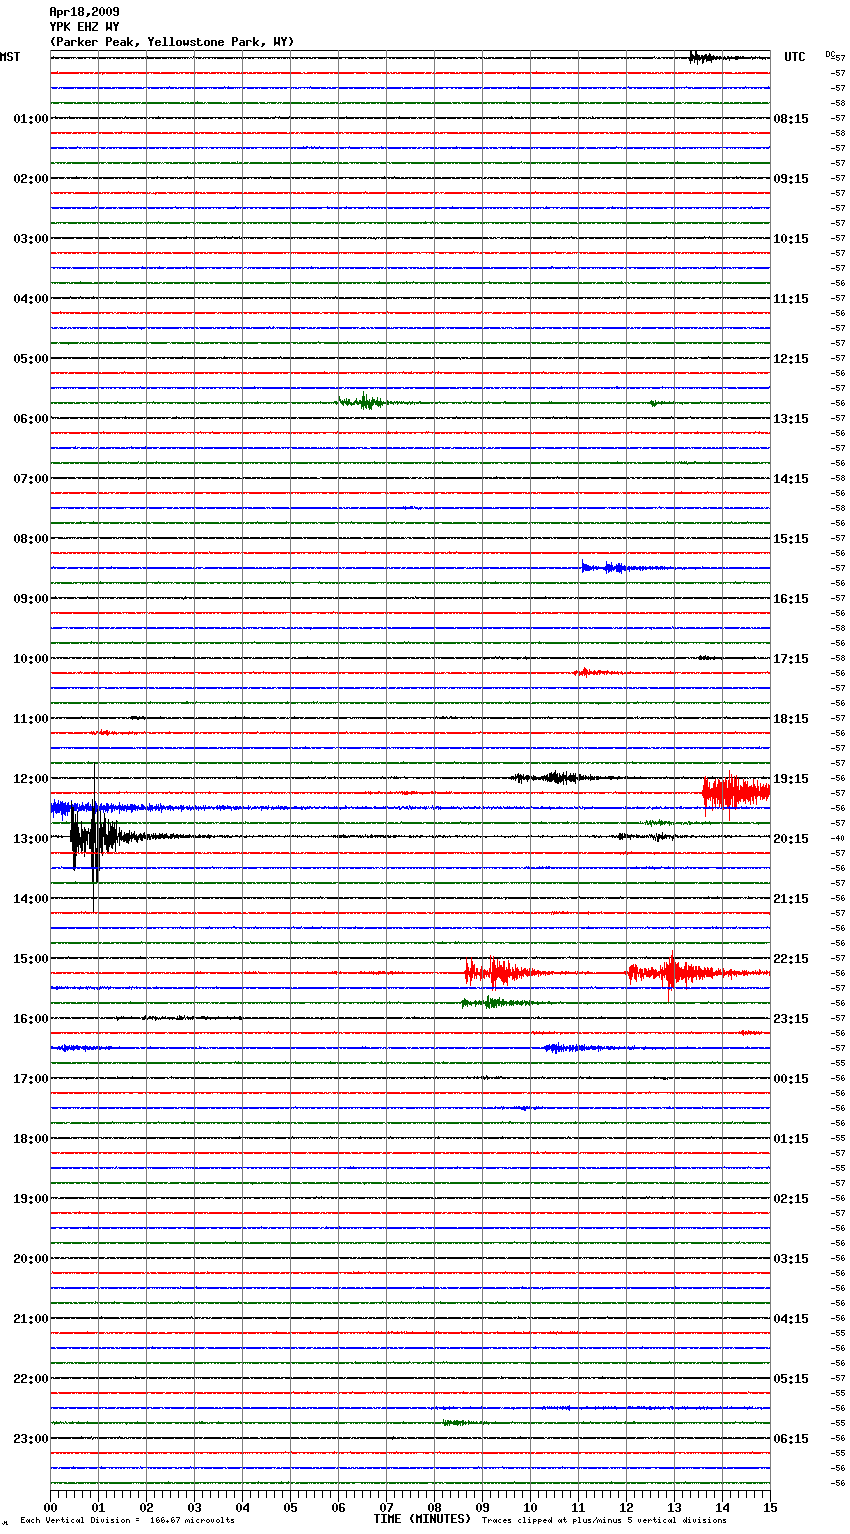Click the 10:15 UTC time label
The width and height of the screenshot is (850, 1534).
(791, 239)
